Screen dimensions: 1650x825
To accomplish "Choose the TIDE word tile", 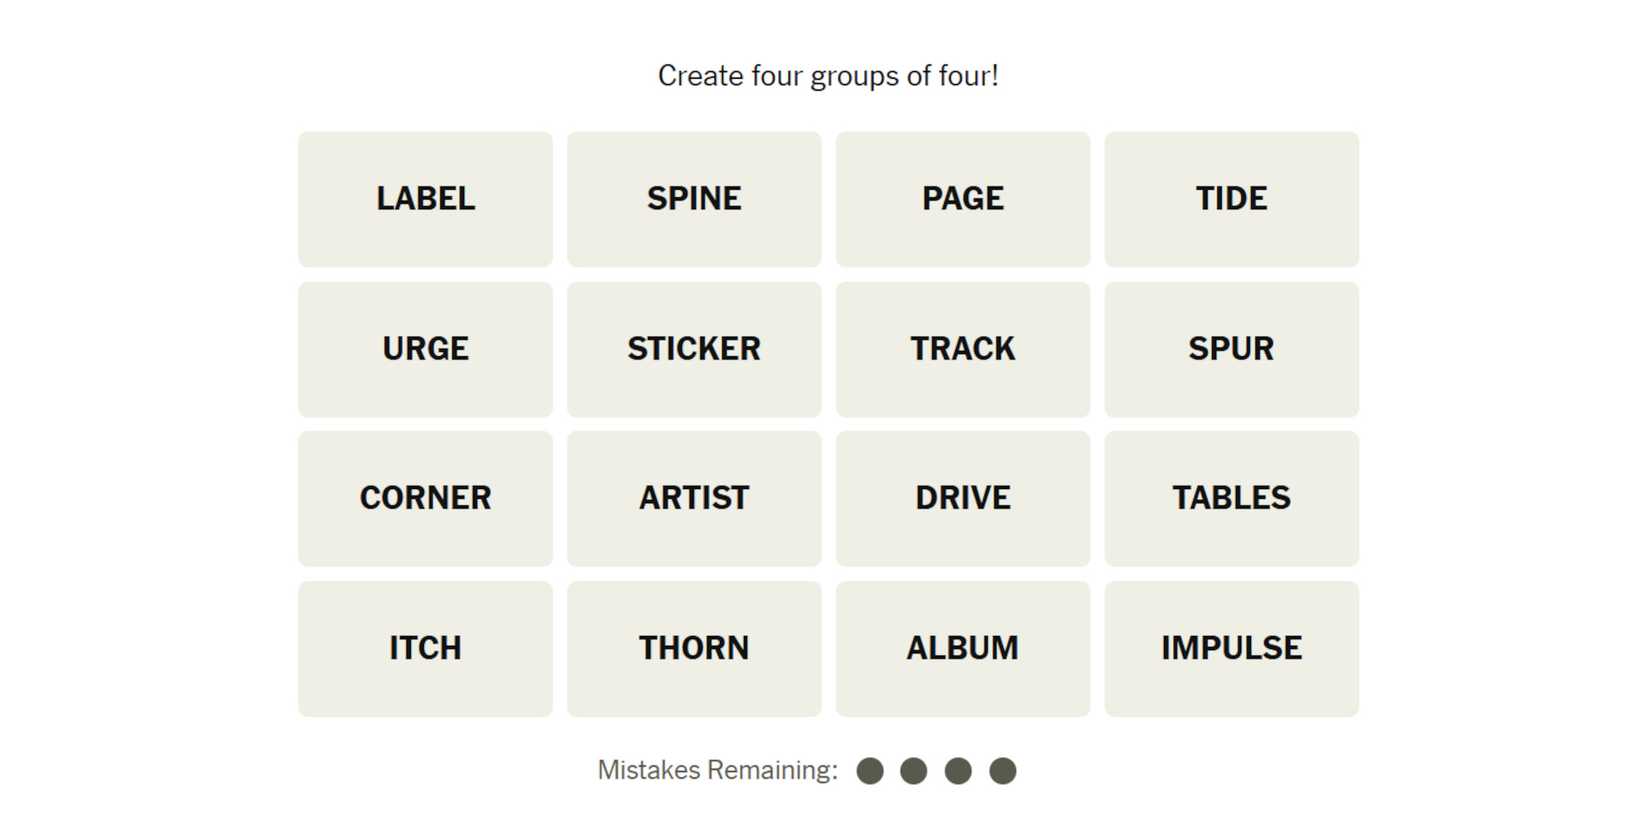I will (1231, 199).
